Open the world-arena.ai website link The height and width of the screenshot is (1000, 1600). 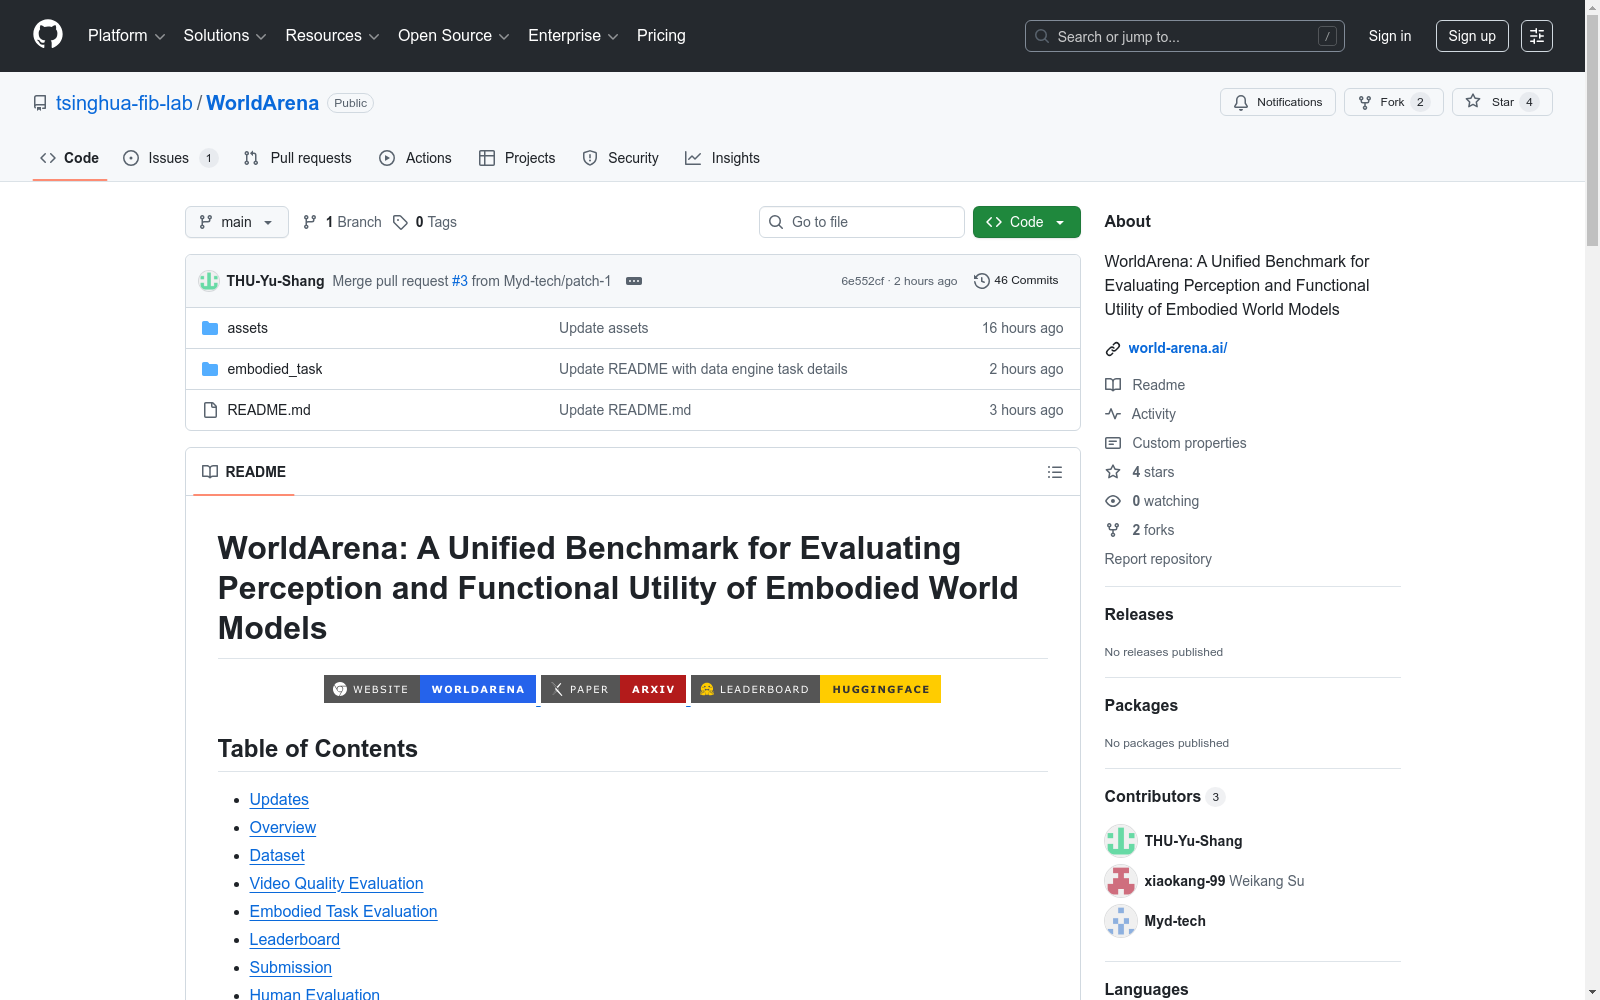point(1178,348)
